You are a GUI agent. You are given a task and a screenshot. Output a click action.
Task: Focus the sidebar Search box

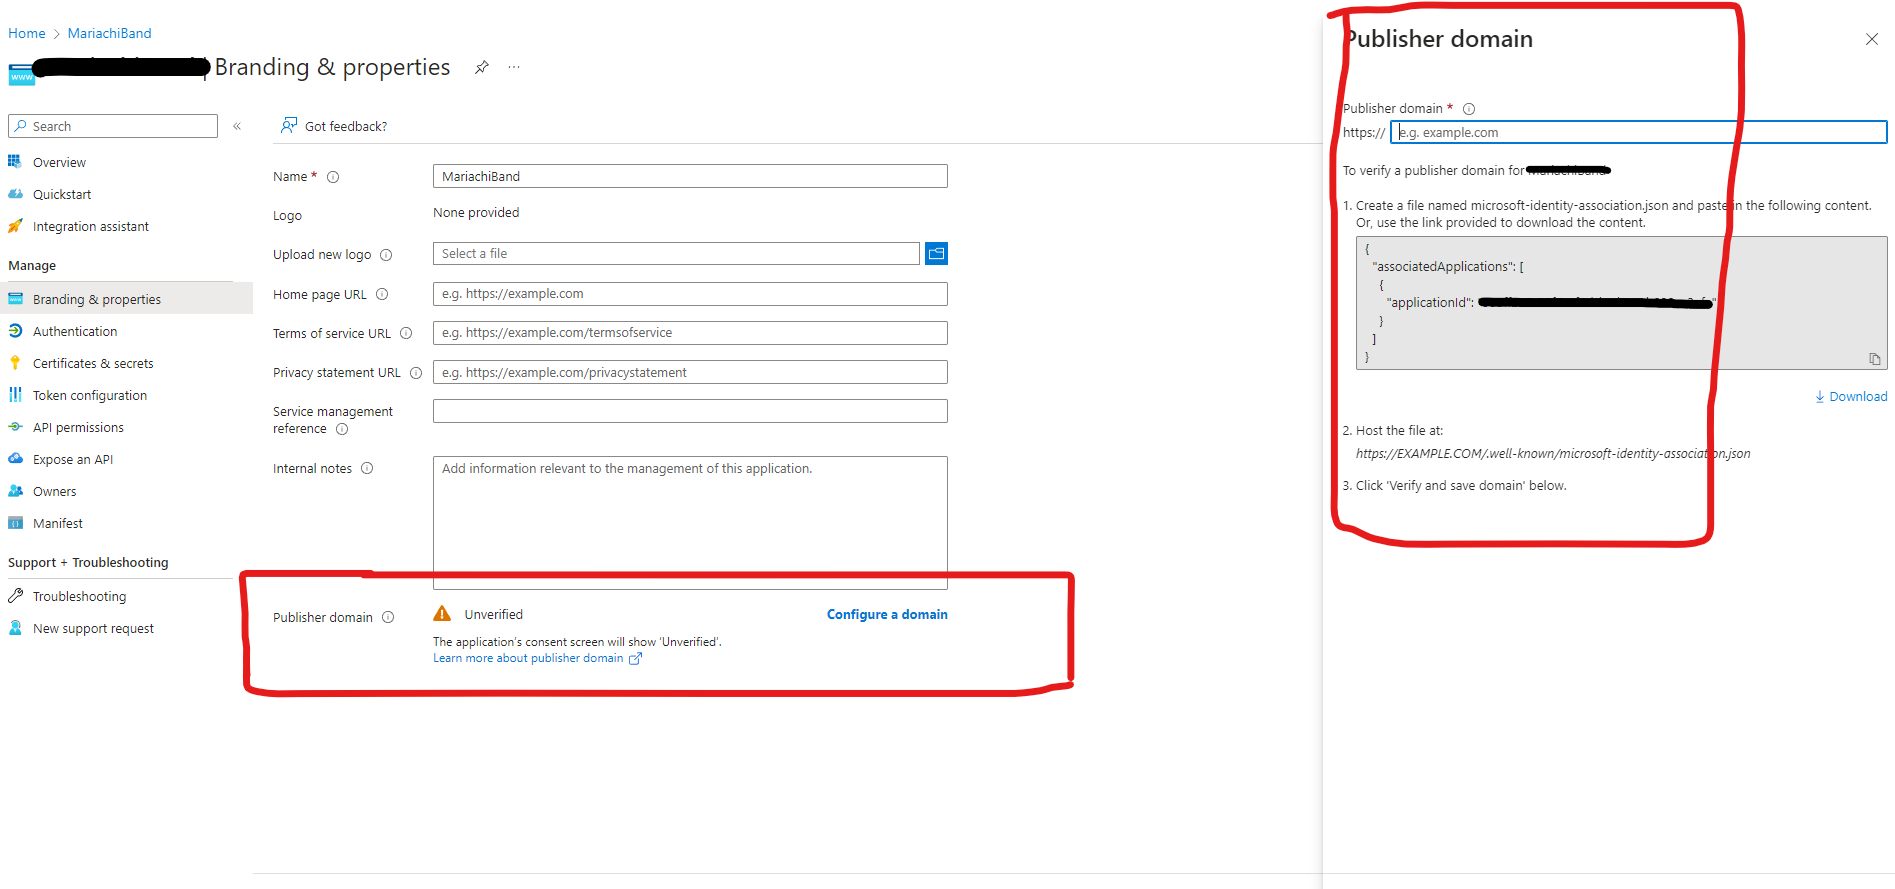[x=113, y=126]
